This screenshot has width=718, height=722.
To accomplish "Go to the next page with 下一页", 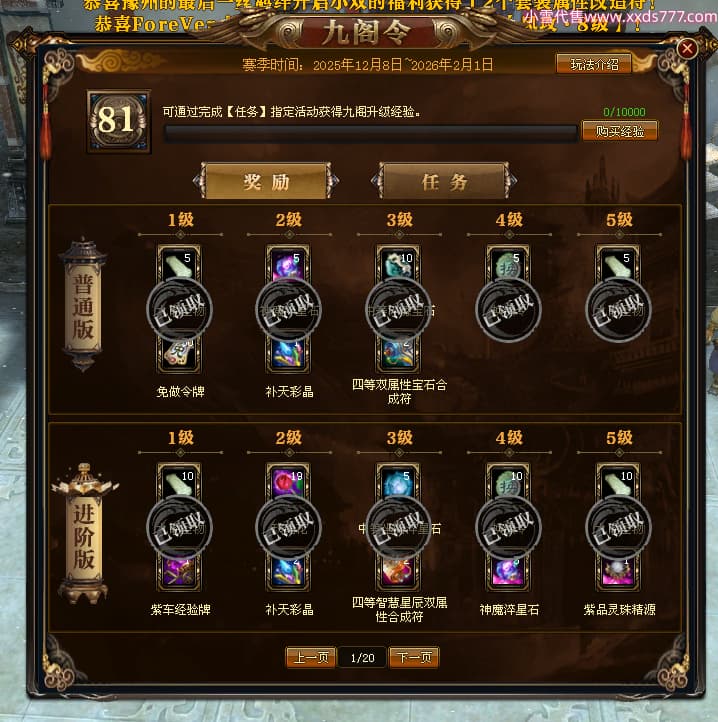I will coord(414,657).
